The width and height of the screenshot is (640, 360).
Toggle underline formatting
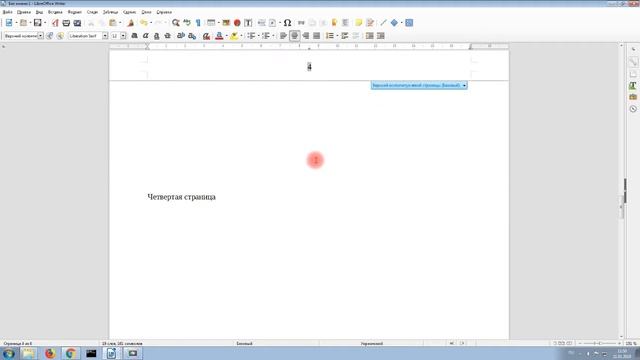(156, 36)
